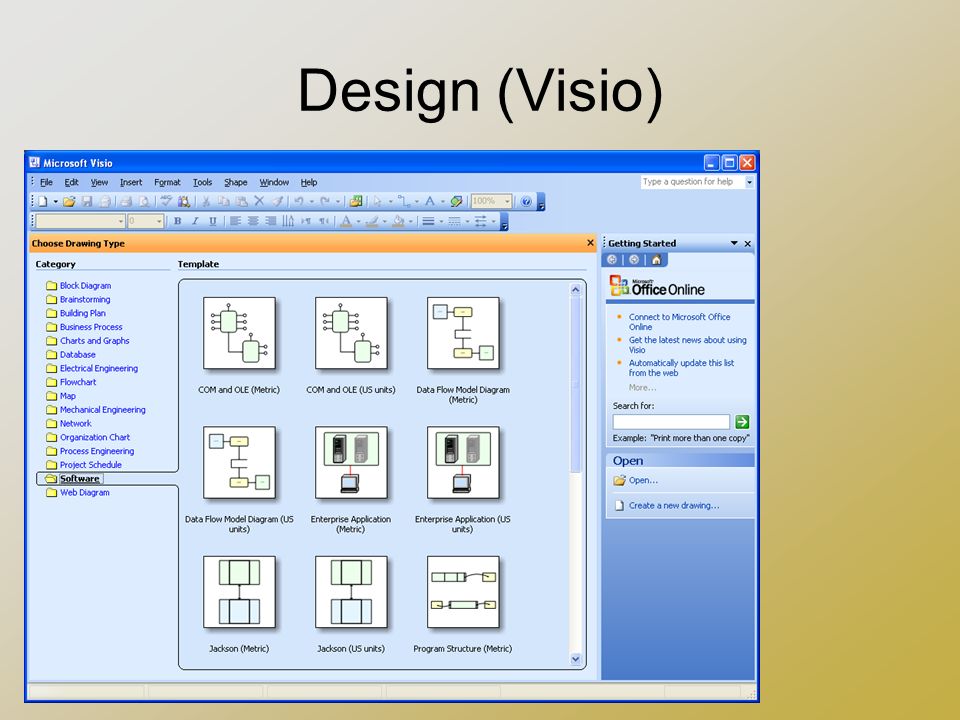Viewport: 960px width, 720px height.
Task: Click the Back arrow in Getting Started
Action: click(612, 260)
